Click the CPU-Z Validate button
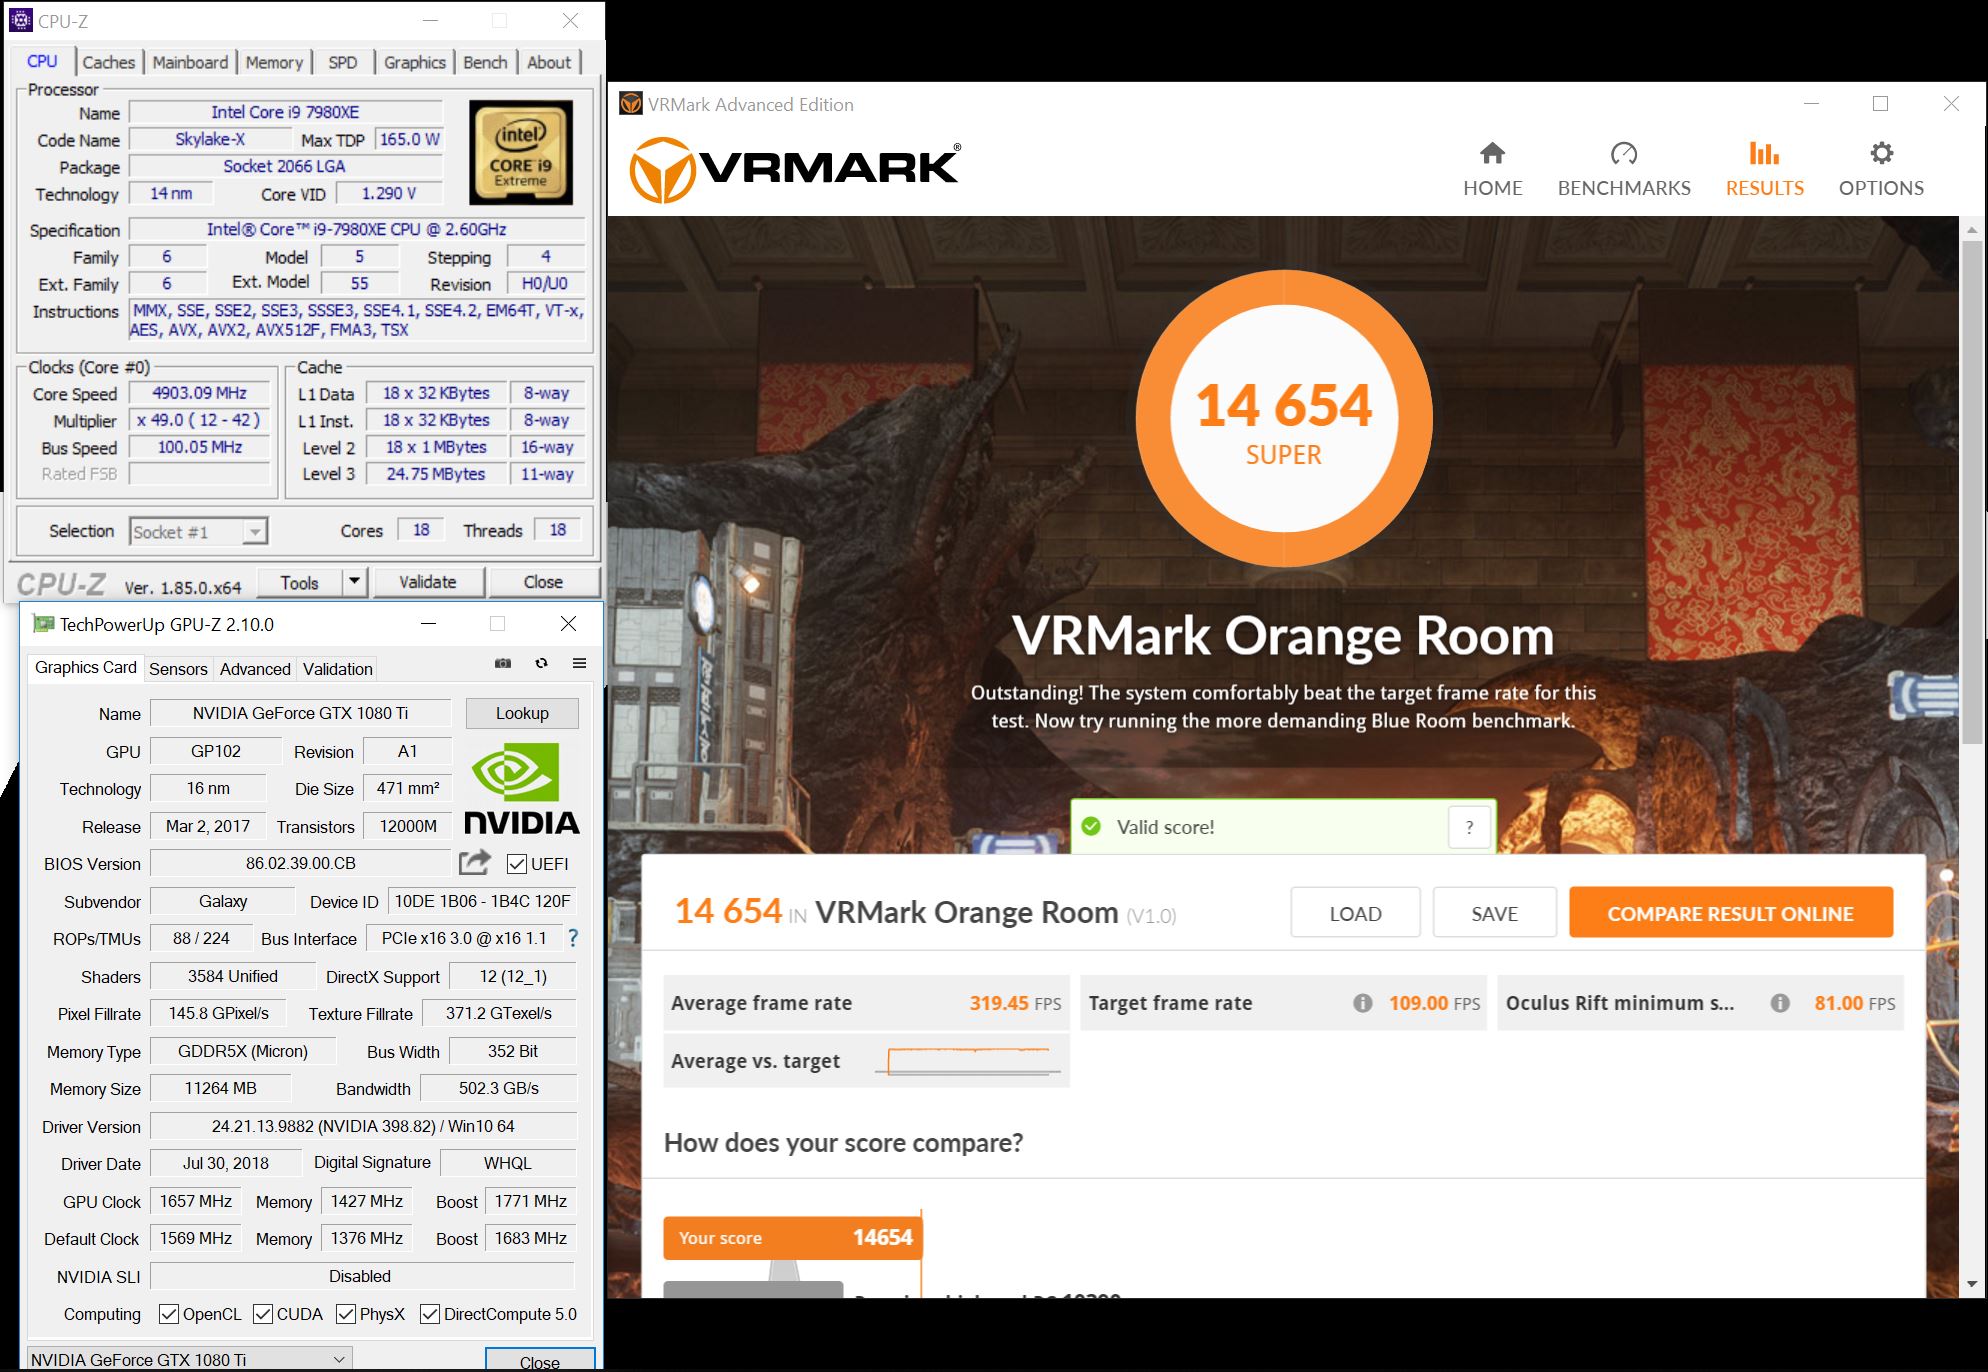 click(x=428, y=582)
